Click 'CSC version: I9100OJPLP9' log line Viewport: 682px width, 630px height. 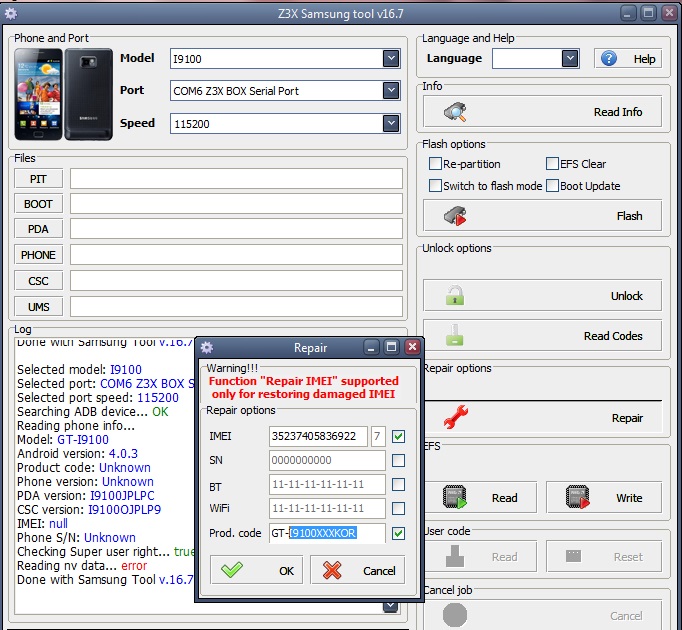tap(89, 509)
